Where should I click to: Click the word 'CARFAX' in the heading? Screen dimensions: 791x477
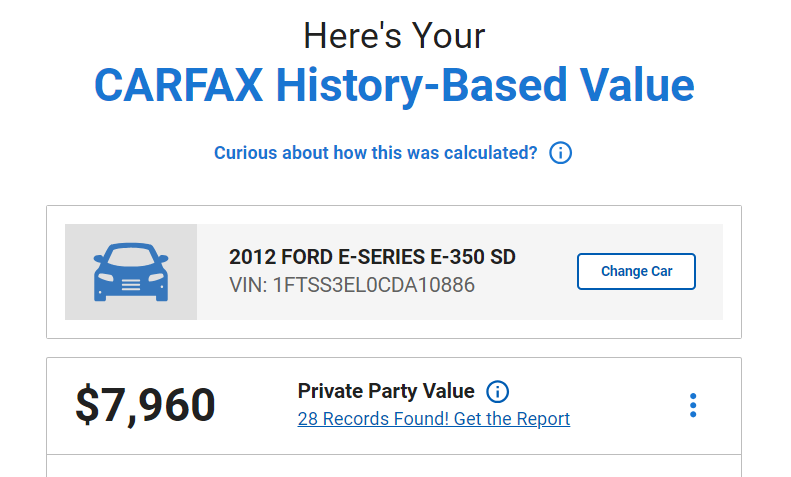179,85
